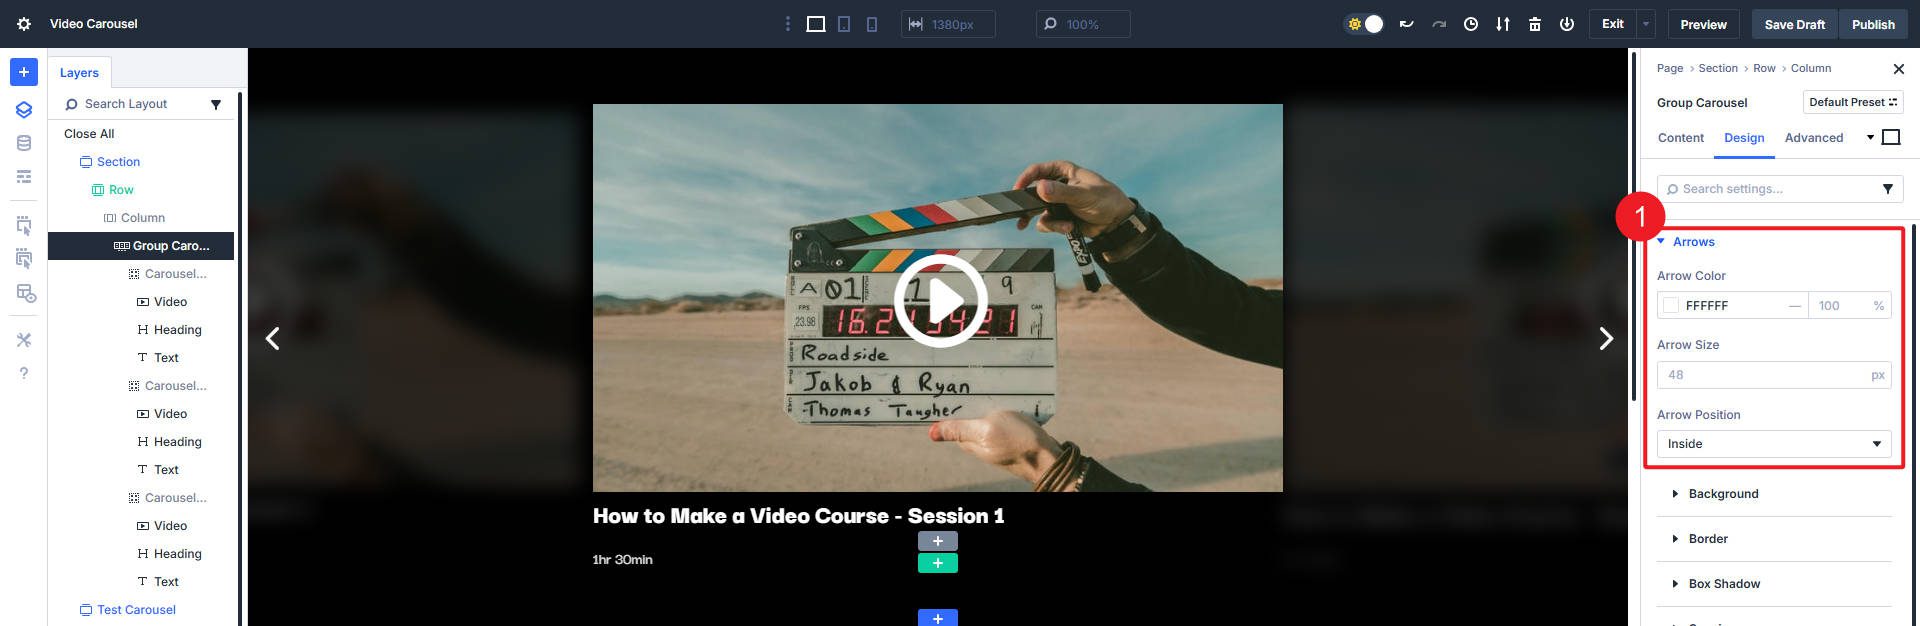The image size is (1920, 626).
Task: Open the Default Preset dropdown
Action: [1852, 102]
